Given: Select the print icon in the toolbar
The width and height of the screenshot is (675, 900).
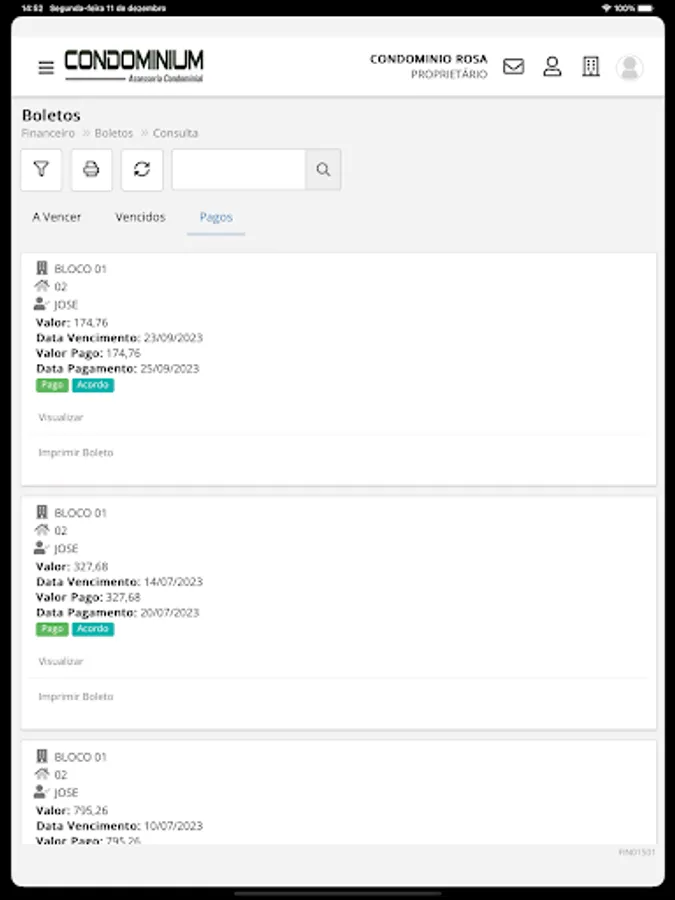Looking at the screenshot, I should point(91,169).
